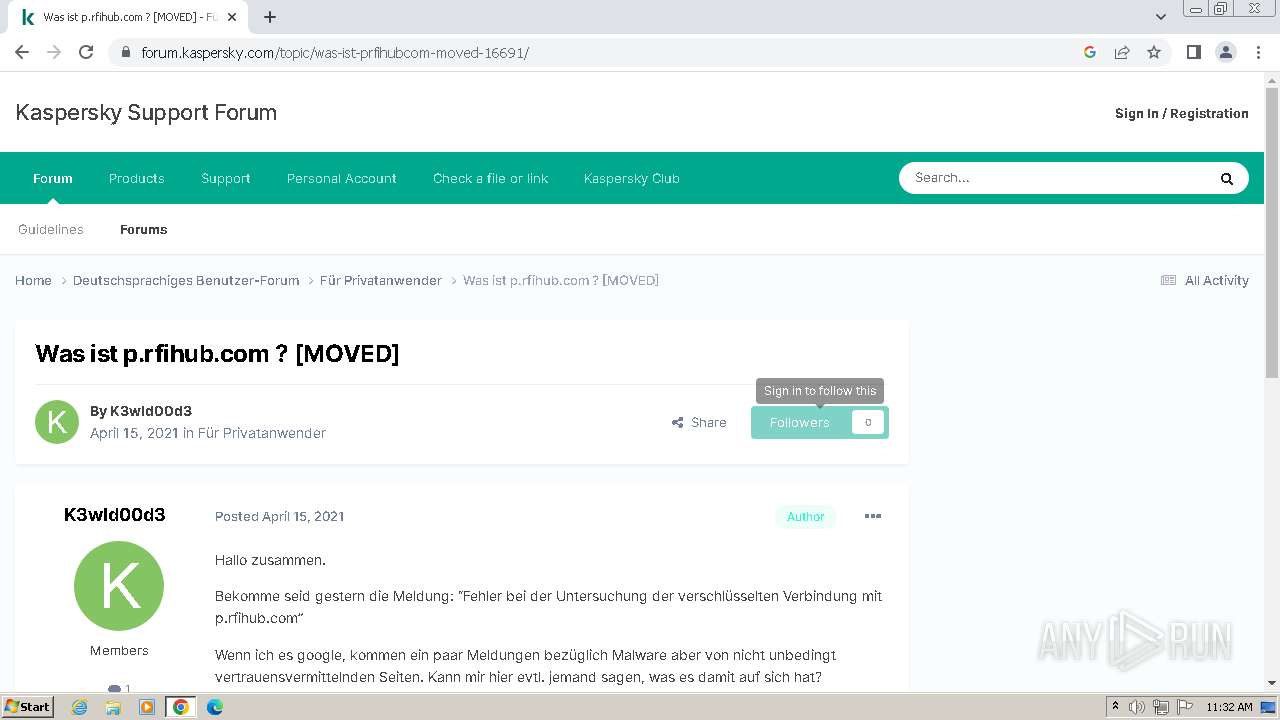Launch Internet Explorer from taskbar
The width and height of the screenshot is (1280, 720).
click(x=79, y=707)
